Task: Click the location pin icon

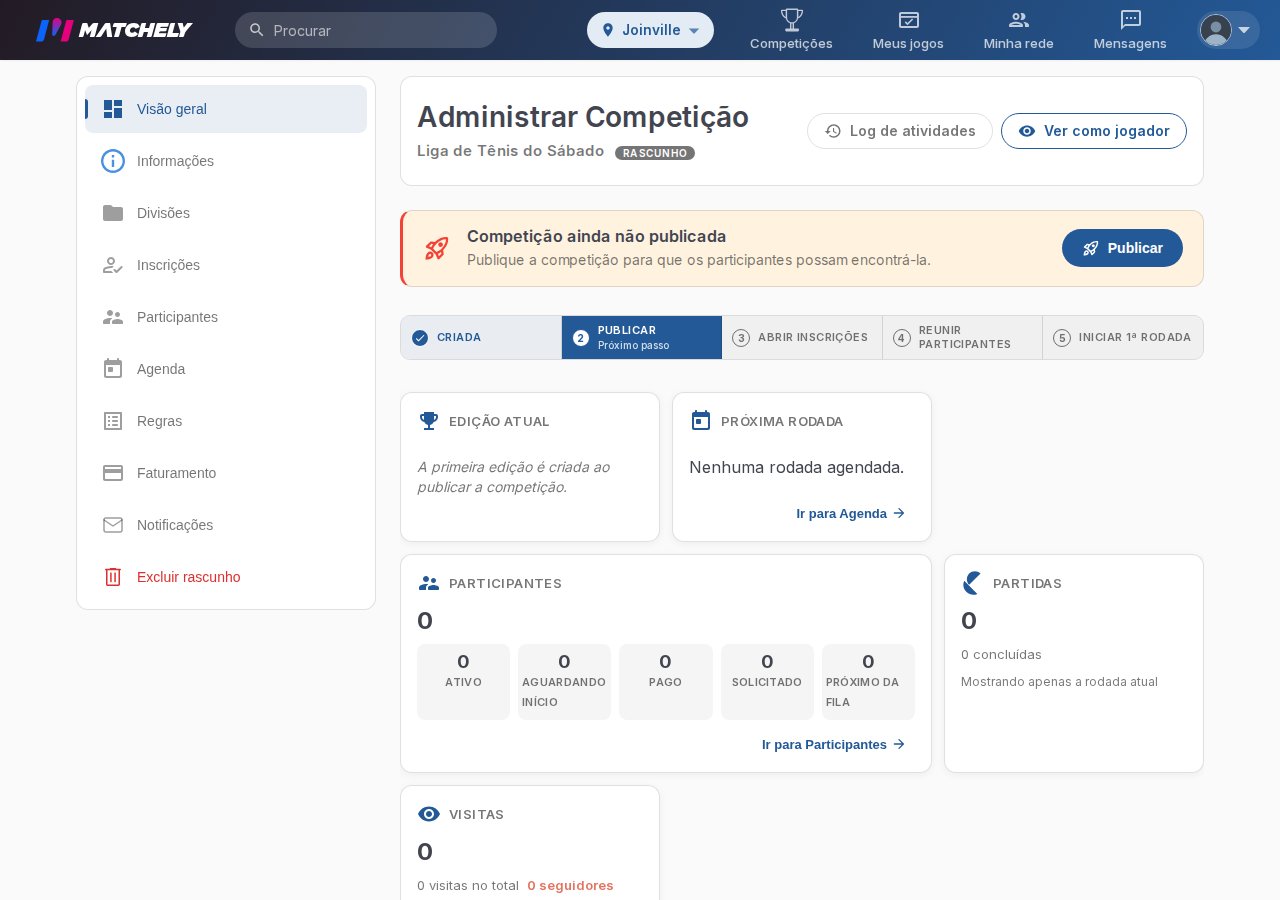Action: point(608,30)
